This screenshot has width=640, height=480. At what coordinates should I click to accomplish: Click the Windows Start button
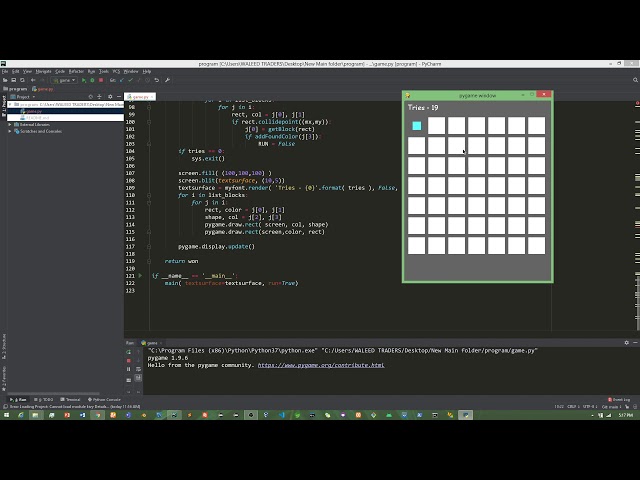pos(6,415)
